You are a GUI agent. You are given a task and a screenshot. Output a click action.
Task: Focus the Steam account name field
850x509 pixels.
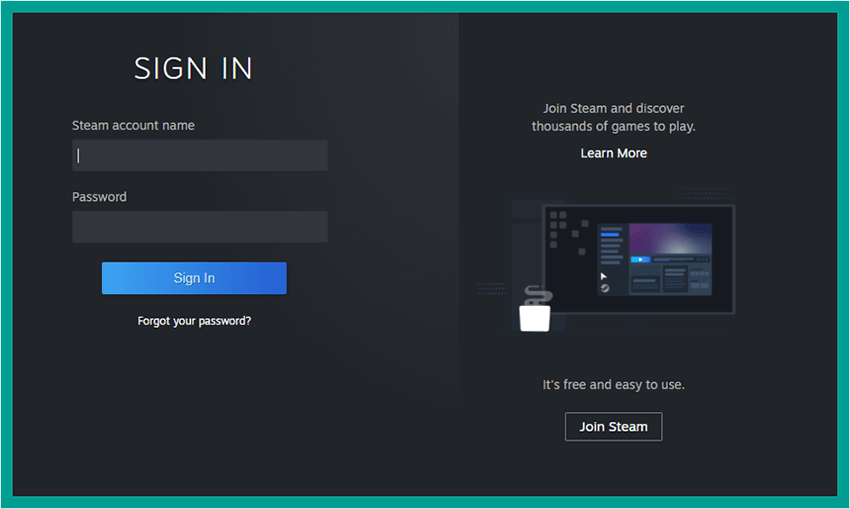click(199, 156)
